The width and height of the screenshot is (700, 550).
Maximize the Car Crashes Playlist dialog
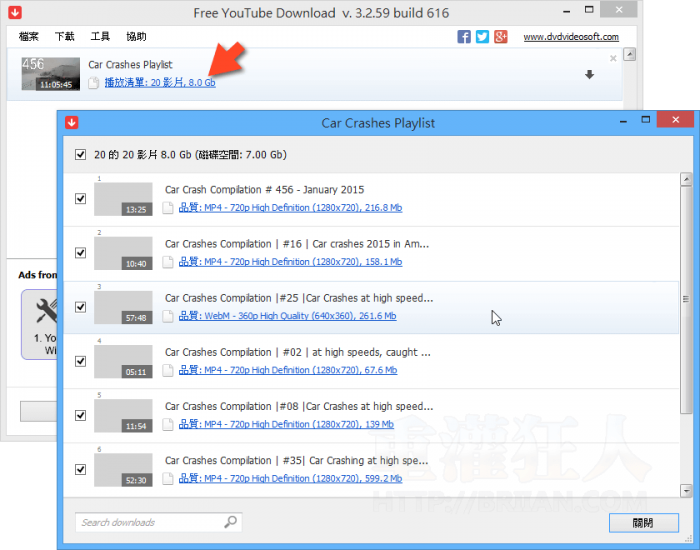pos(646,120)
